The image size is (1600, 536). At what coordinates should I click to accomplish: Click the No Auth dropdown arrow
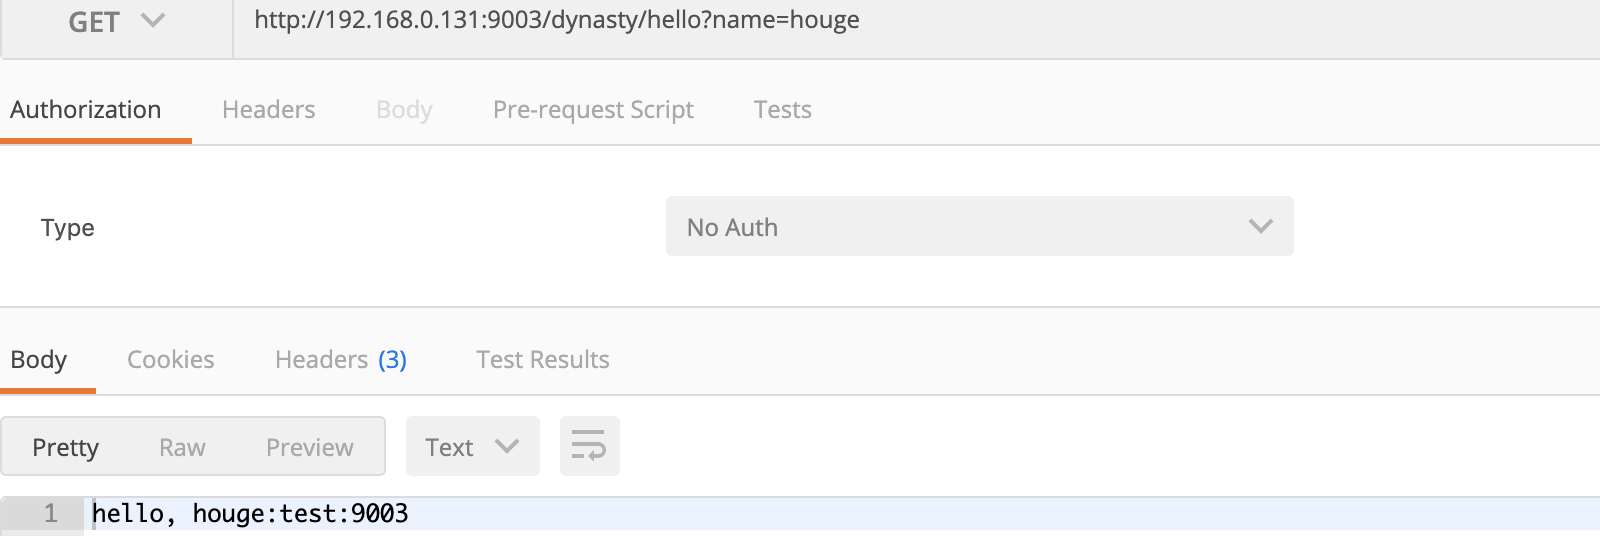click(x=1261, y=226)
